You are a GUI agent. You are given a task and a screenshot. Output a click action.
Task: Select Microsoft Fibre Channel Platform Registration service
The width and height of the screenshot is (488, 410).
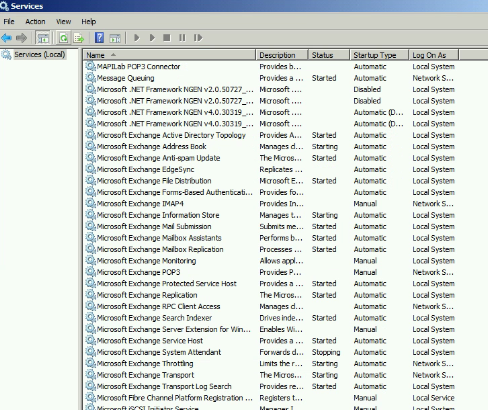point(175,397)
